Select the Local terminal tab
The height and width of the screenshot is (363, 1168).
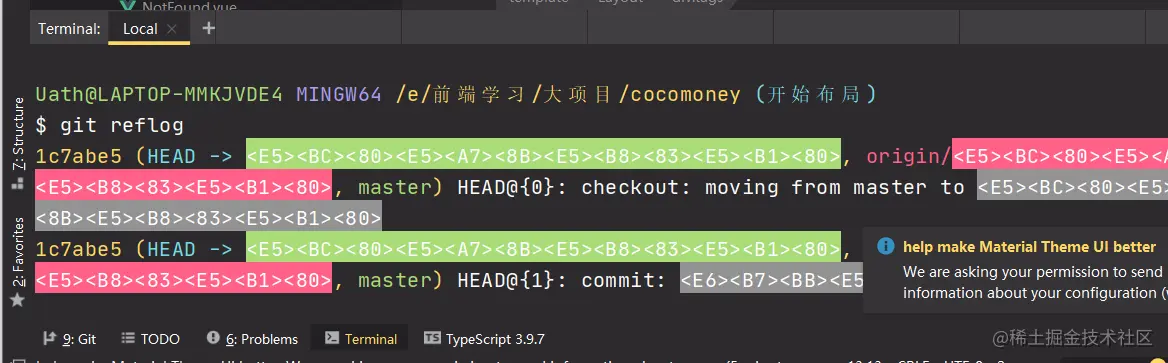(148, 29)
